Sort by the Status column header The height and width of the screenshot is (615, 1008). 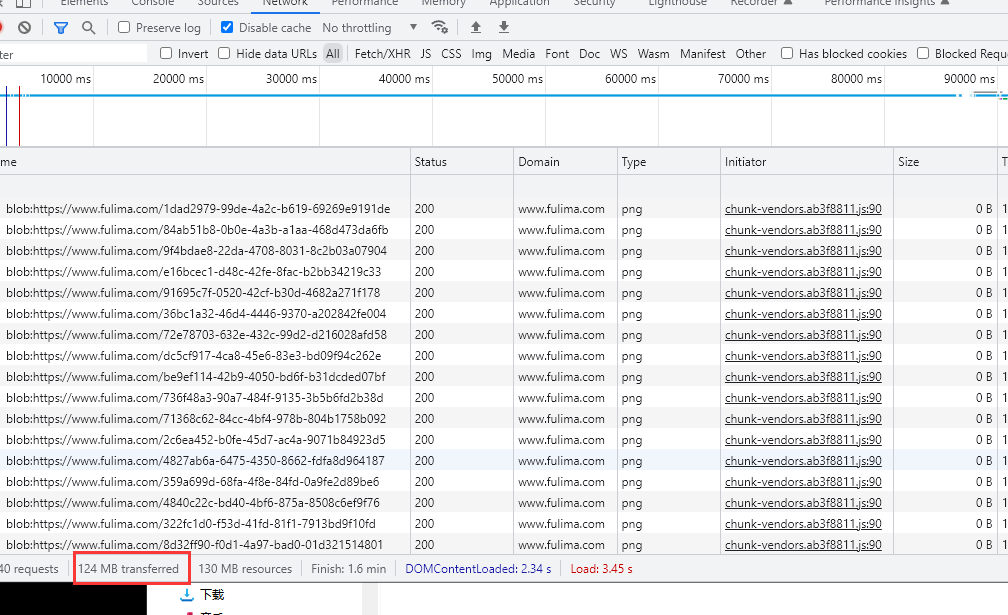click(x=462, y=162)
